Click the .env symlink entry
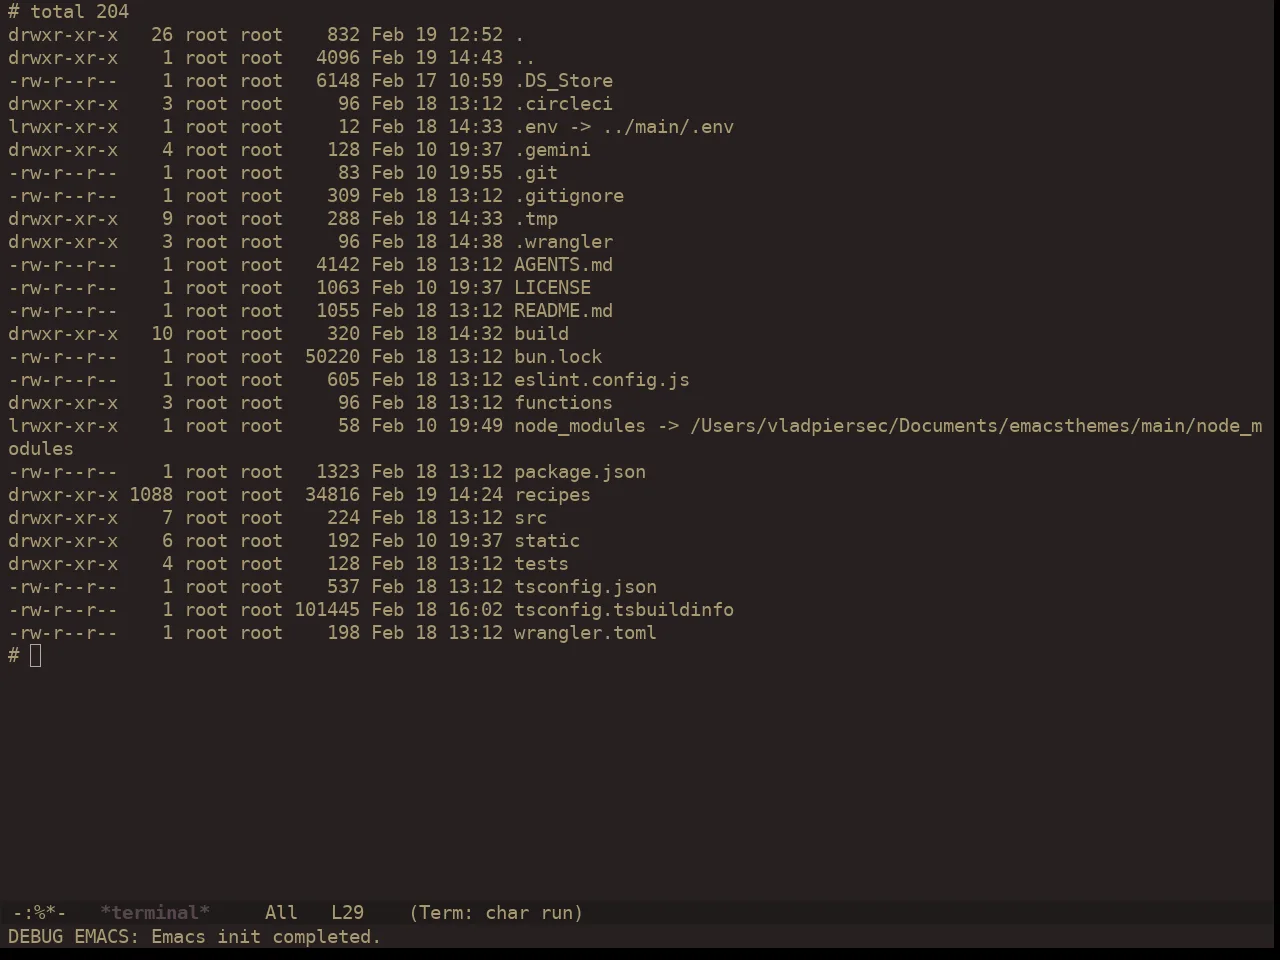 (x=624, y=127)
